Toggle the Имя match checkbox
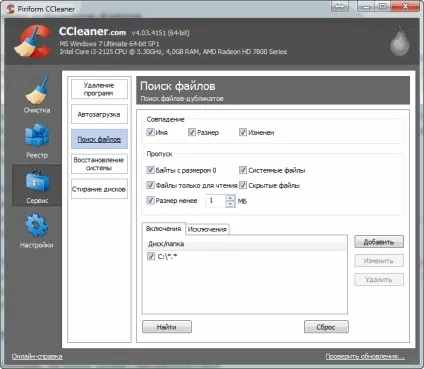 pyautogui.click(x=150, y=132)
